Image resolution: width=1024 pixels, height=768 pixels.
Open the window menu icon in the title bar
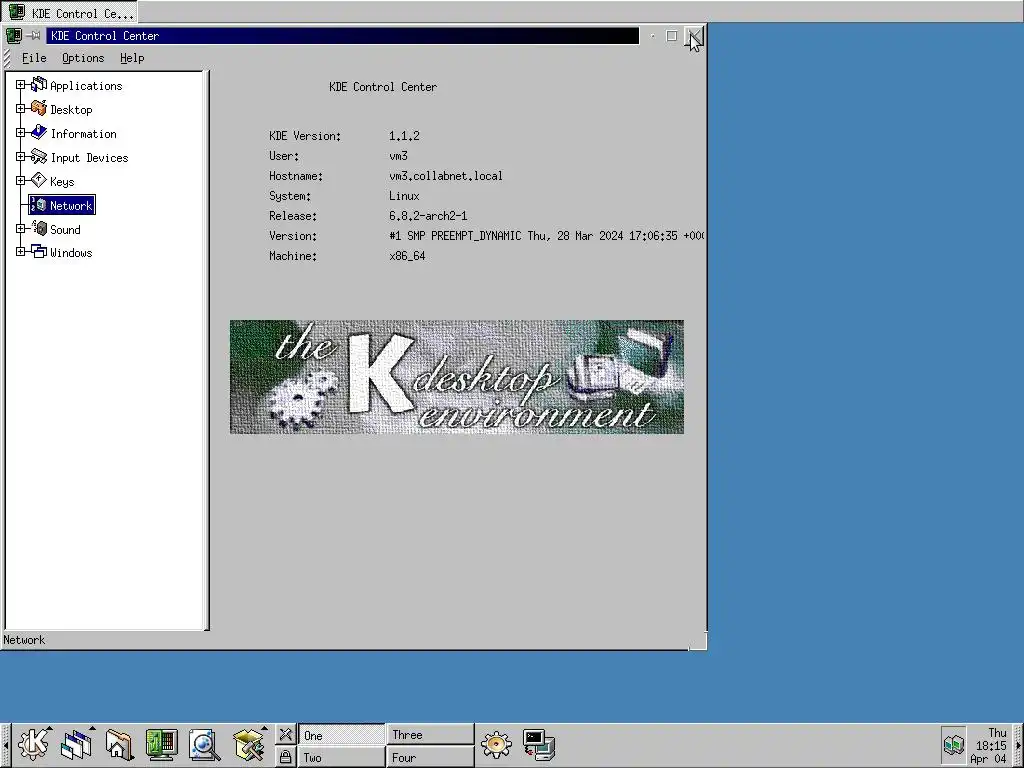point(14,35)
